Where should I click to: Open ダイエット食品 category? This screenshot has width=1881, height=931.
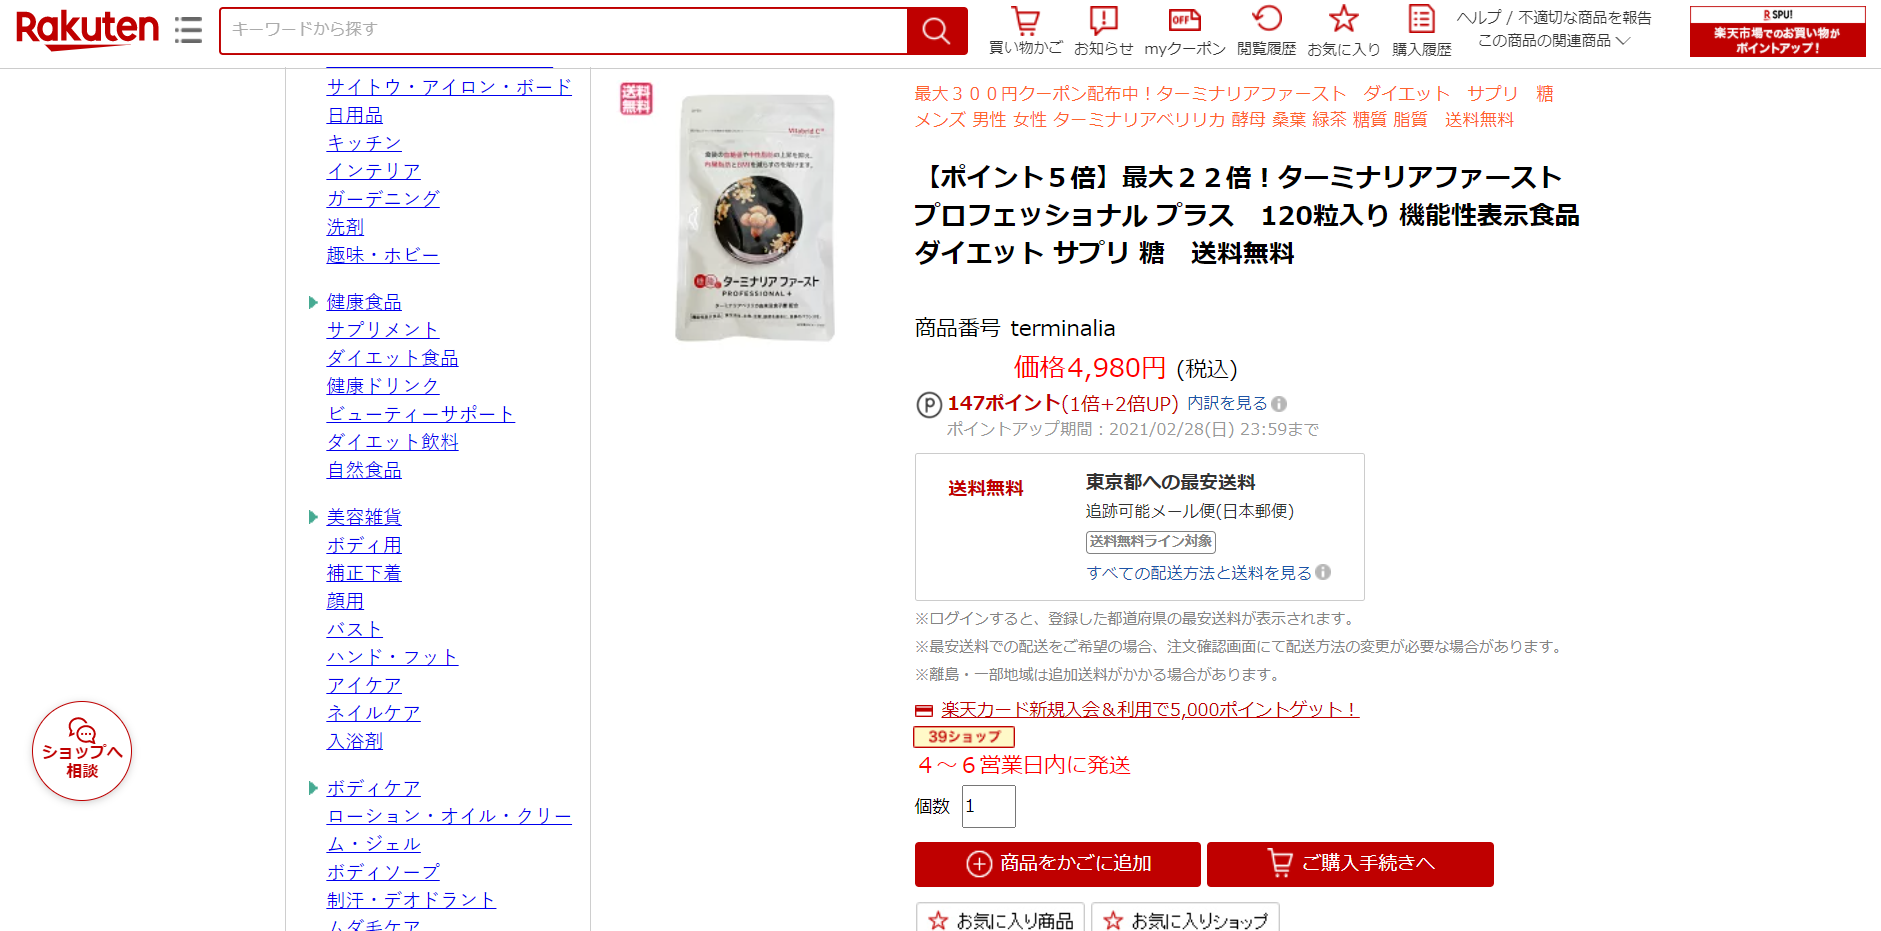(x=393, y=358)
